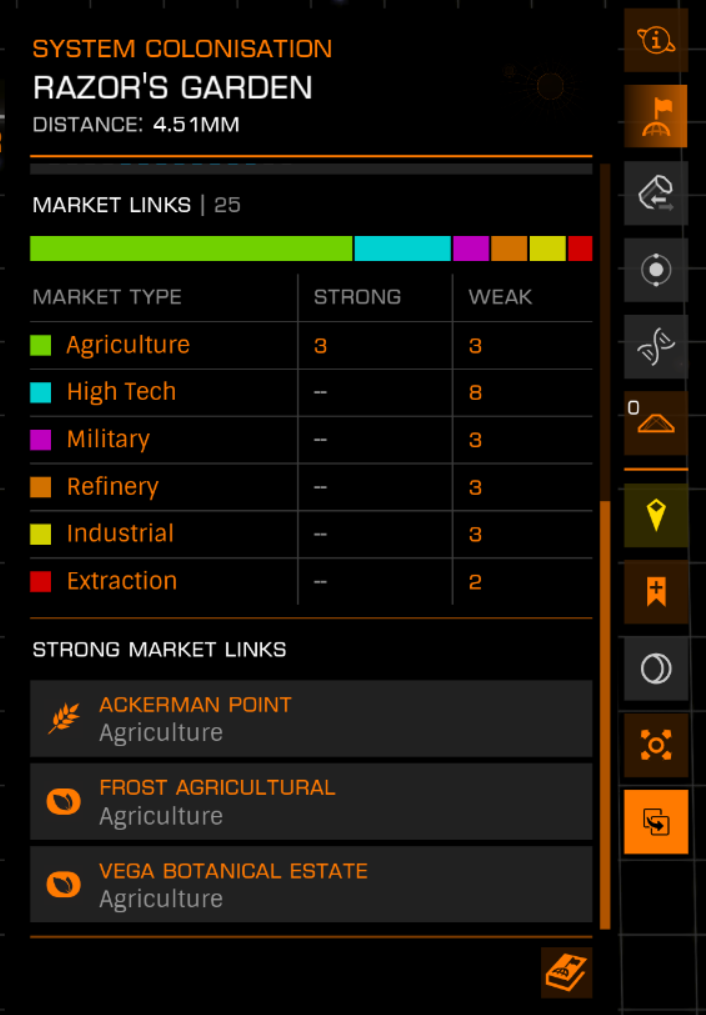
Task: Click the carrier icon with zero count
Action: coord(656,423)
